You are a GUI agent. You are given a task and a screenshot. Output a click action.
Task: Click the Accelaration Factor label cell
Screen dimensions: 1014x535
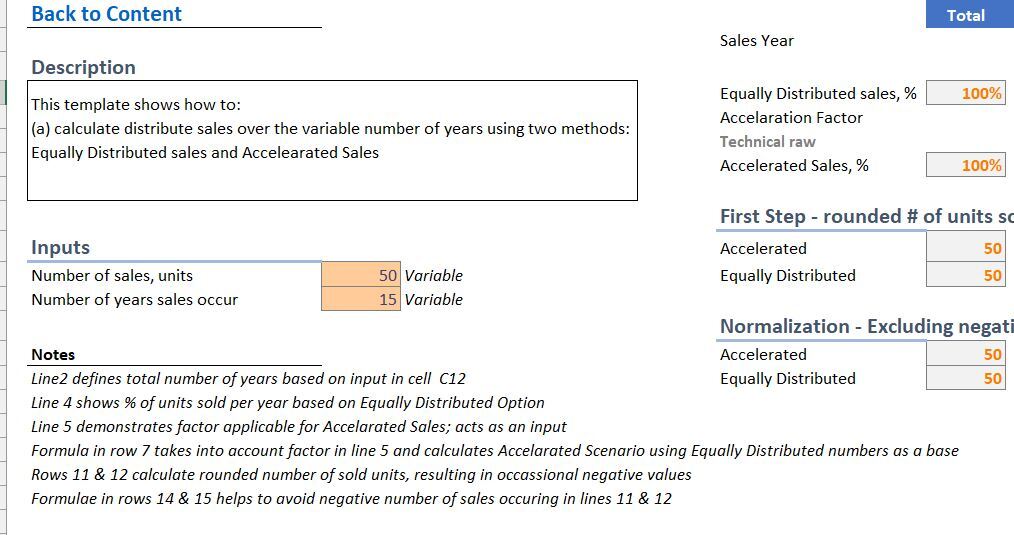click(x=791, y=117)
